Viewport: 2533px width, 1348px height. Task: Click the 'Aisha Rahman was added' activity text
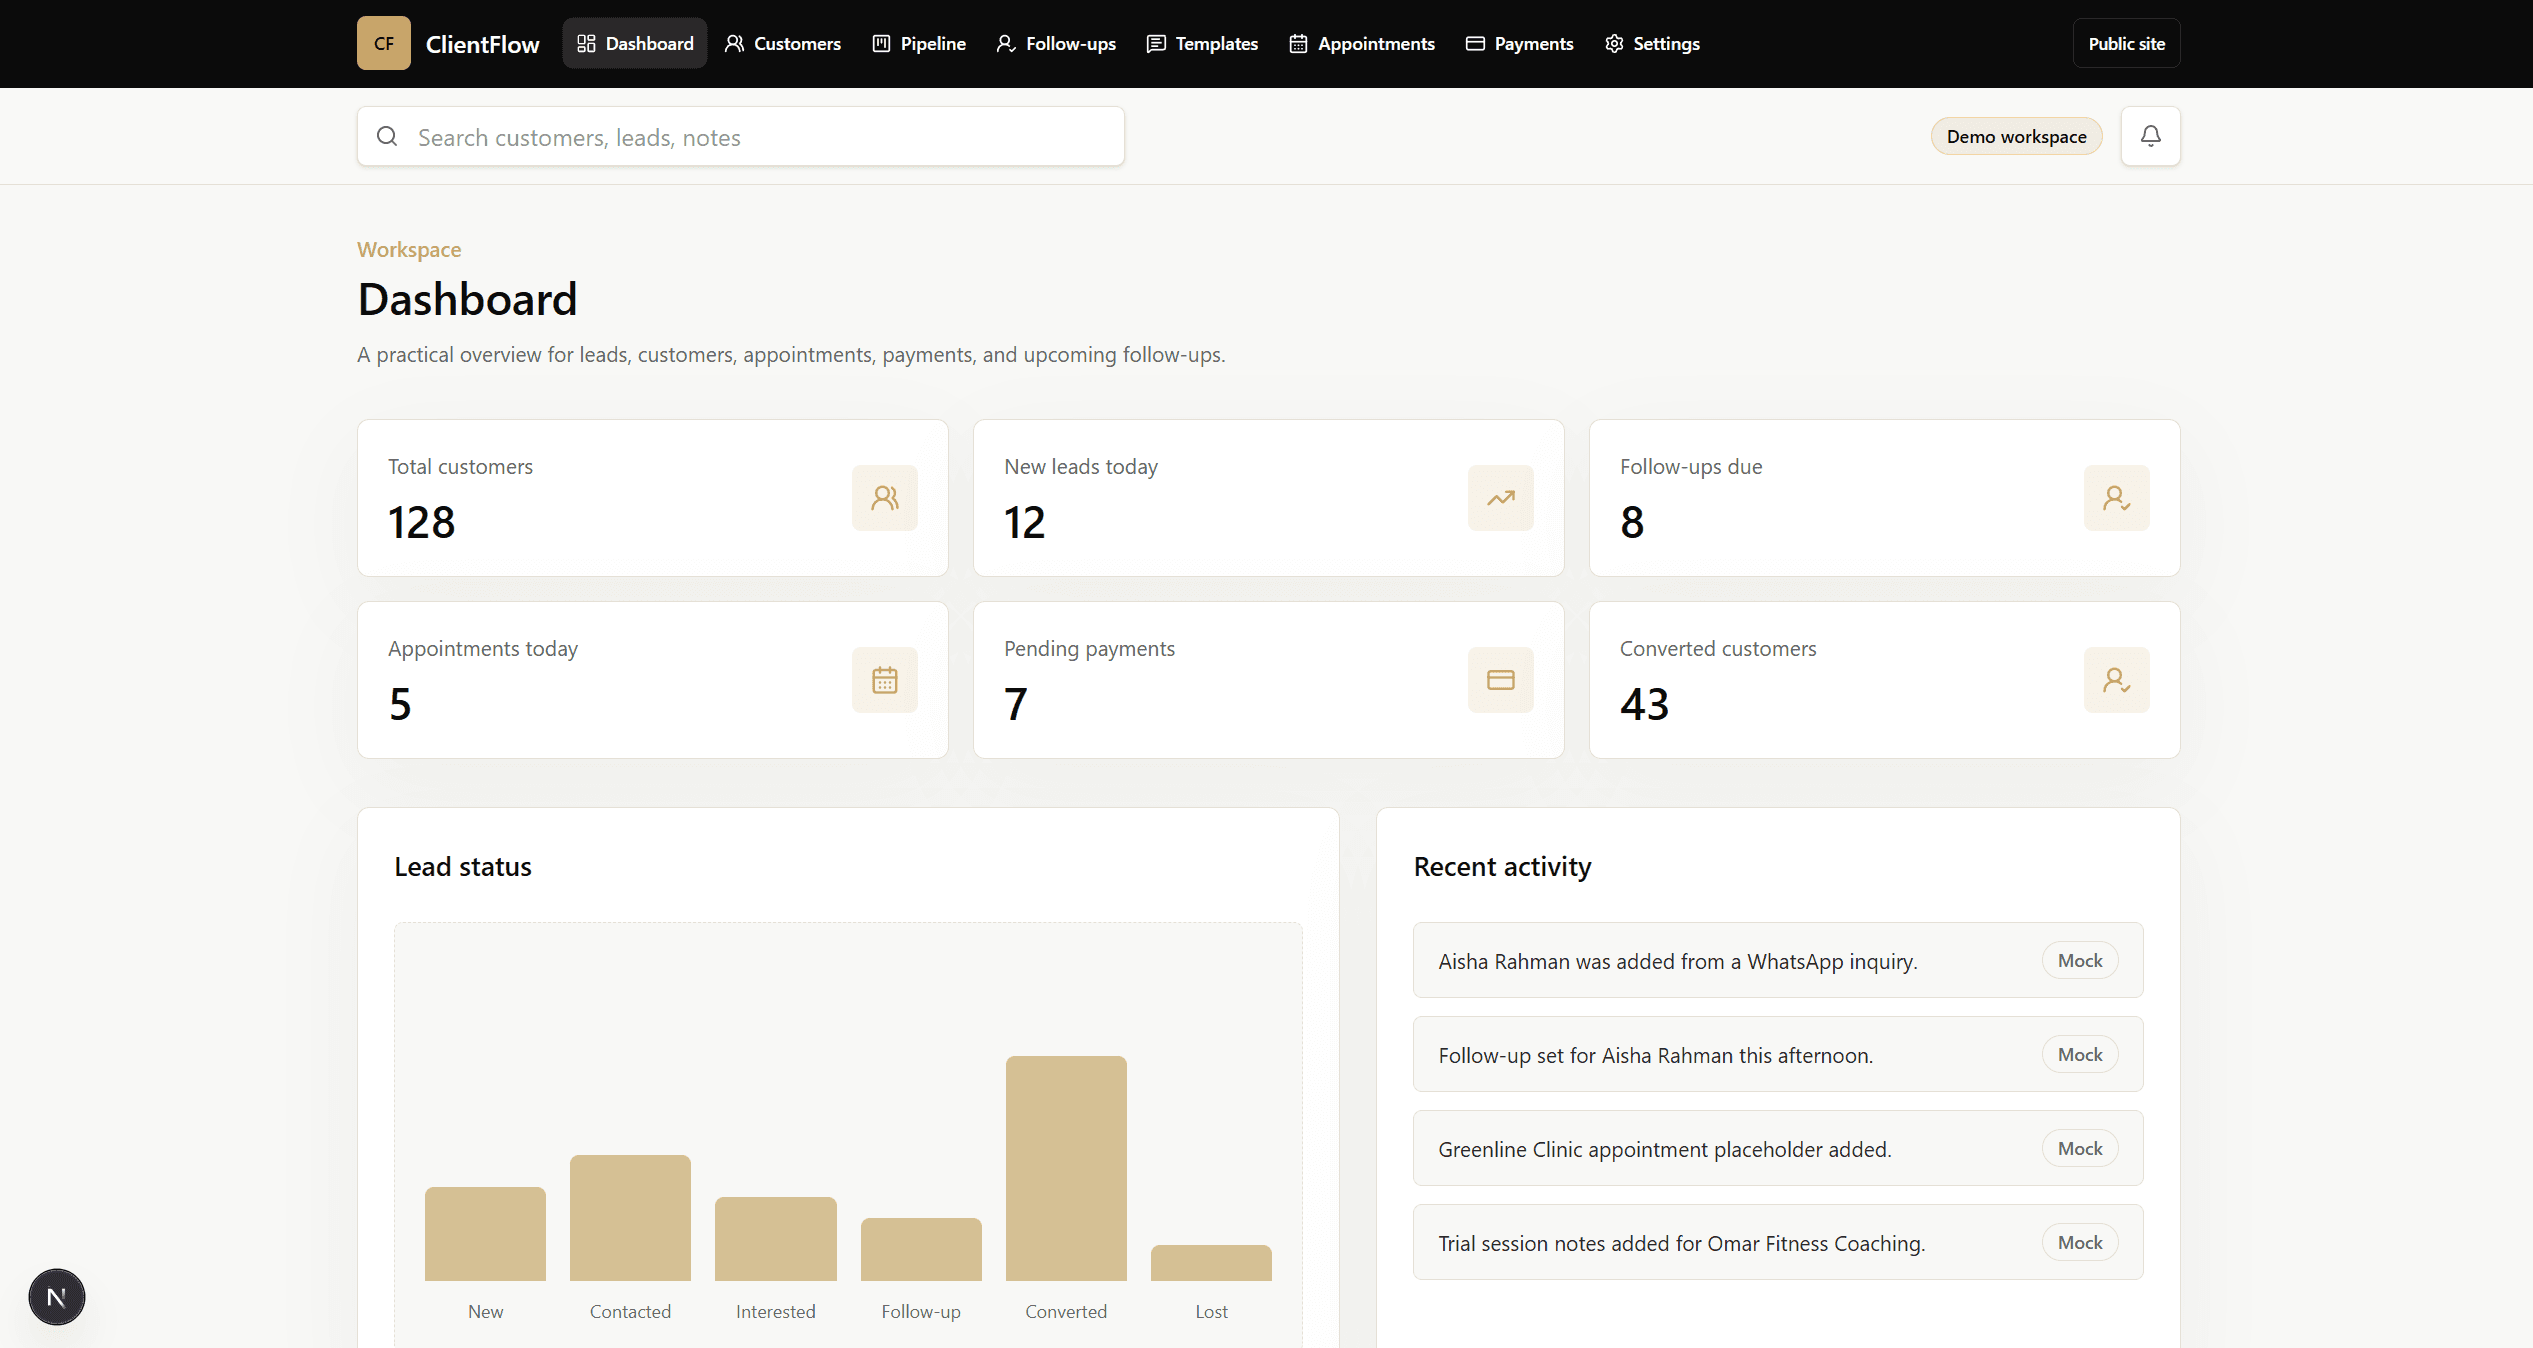click(x=1678, y=961)
